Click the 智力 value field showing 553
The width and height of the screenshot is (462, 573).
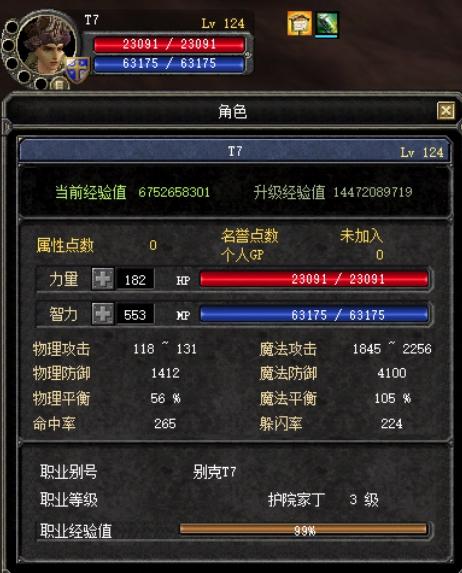135,314
